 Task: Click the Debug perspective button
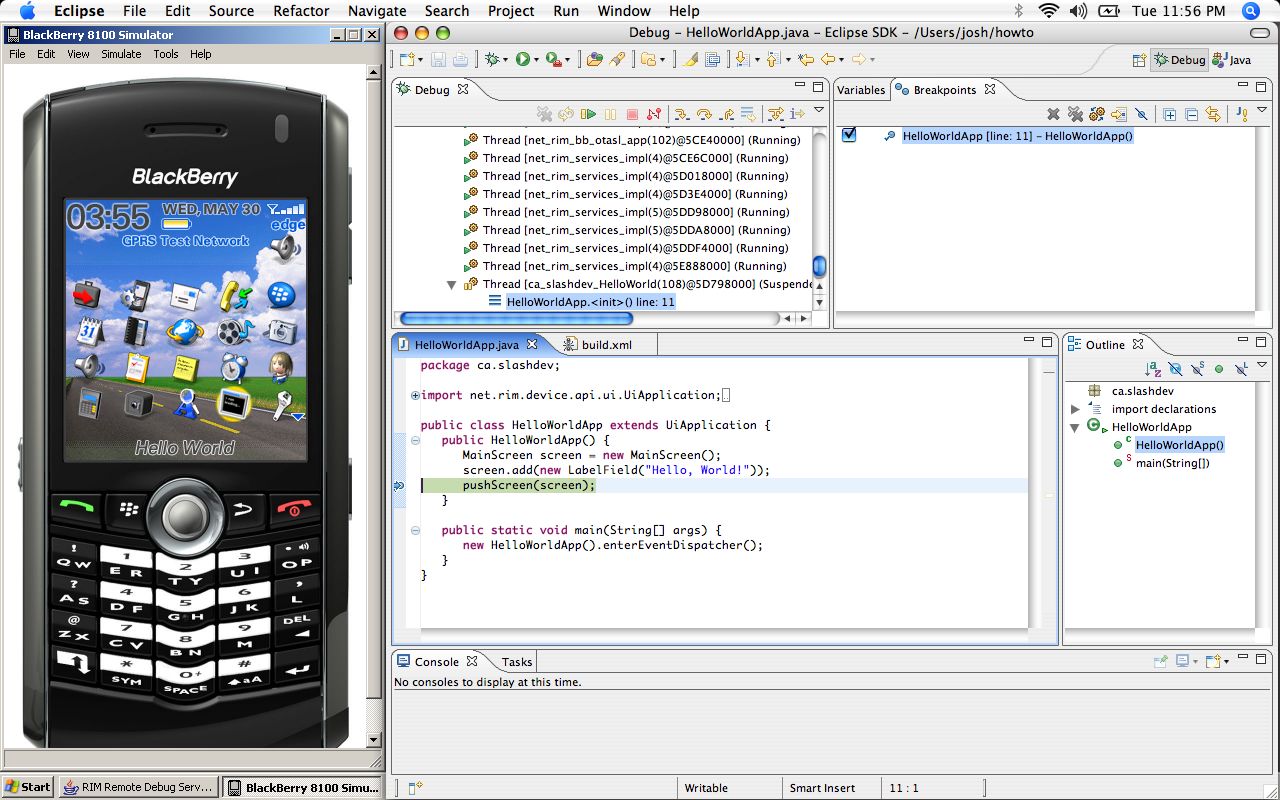click(x=1179, y=60)
